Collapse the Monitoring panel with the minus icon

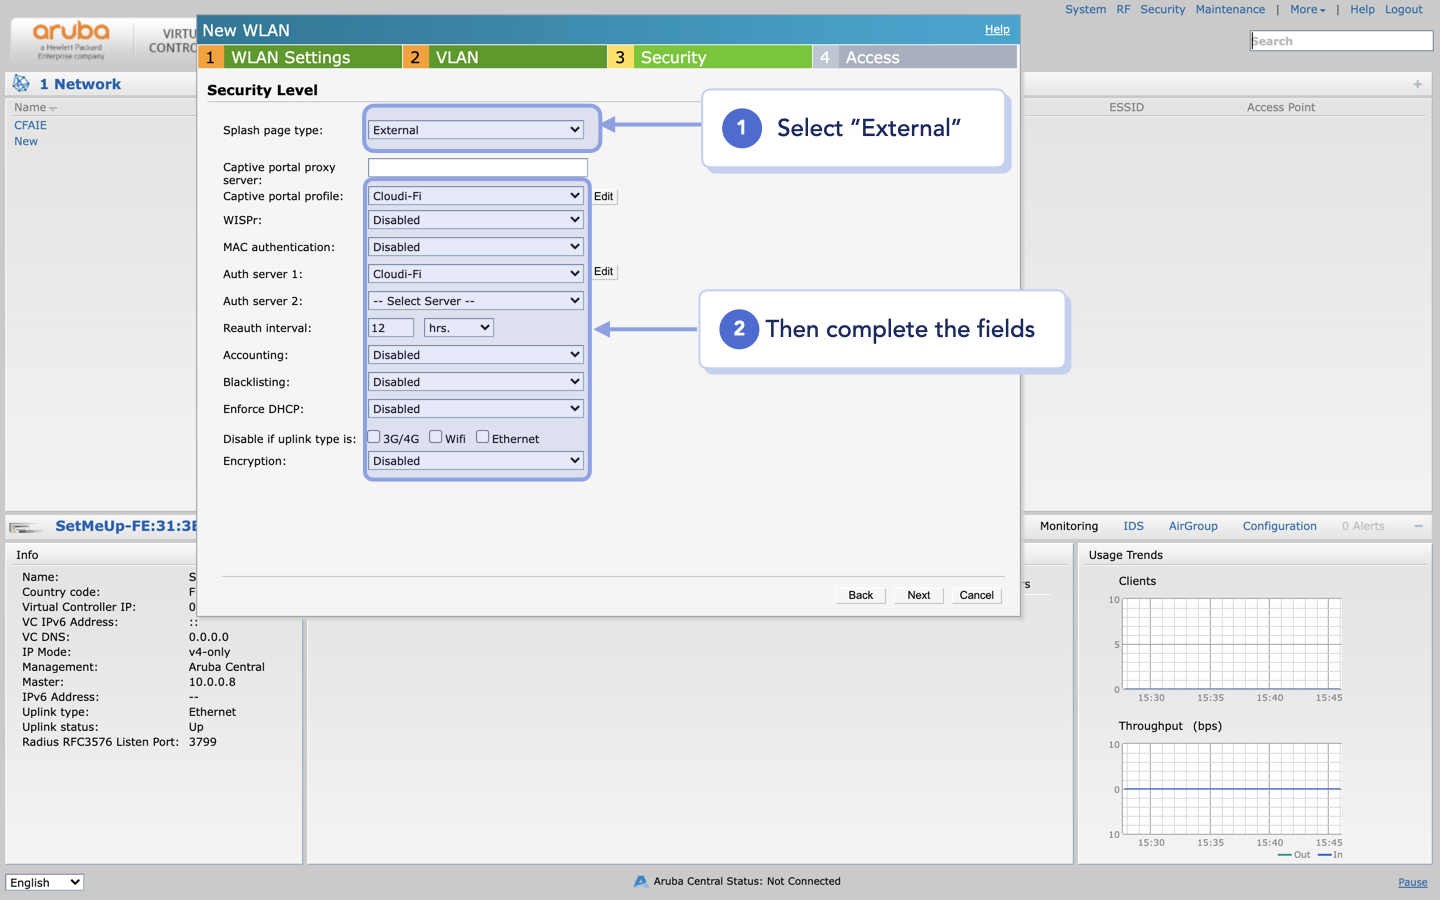[1418, 524]
